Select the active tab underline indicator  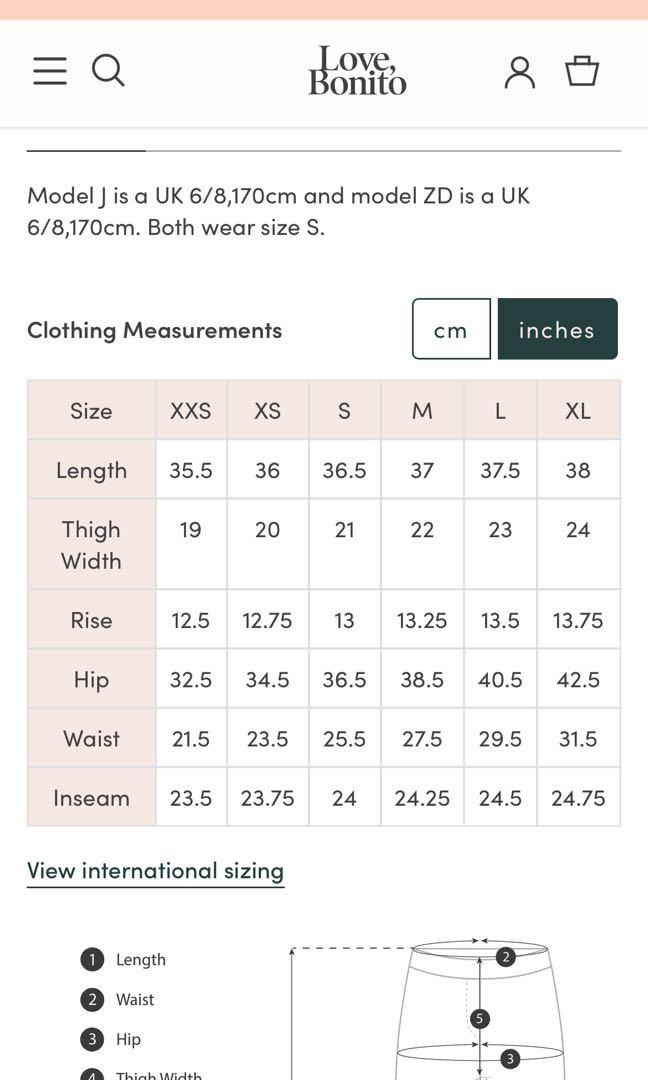click(86, 150)
